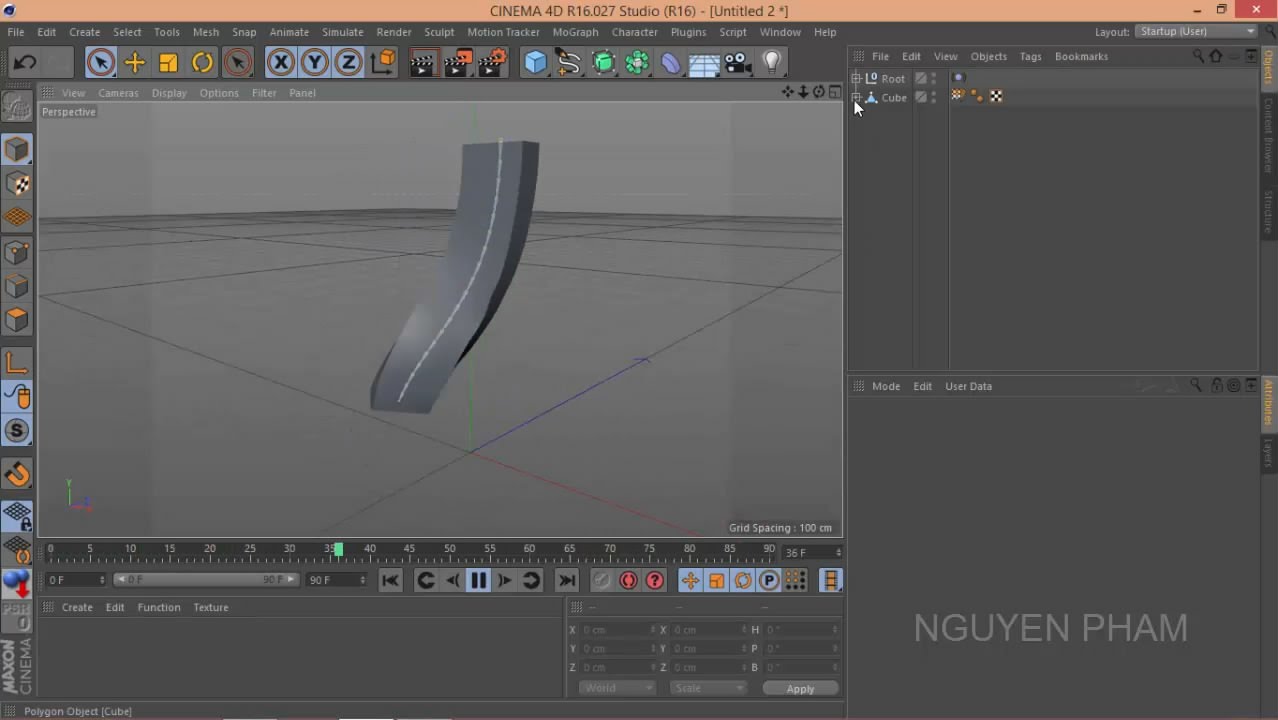Click the end frame 90 F field

click(336, 580)
